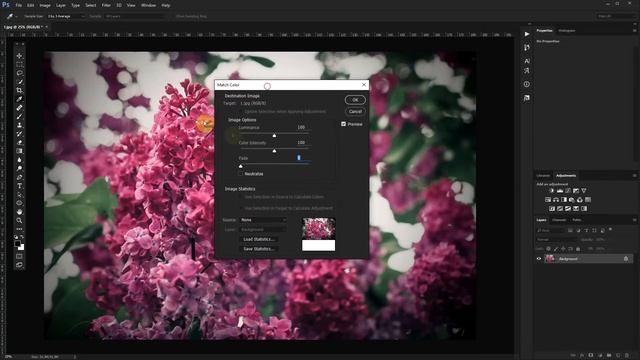Click the Match Color source thumbnail preview
The width and height of the screenshot is (640, 360).
(318, 229)
